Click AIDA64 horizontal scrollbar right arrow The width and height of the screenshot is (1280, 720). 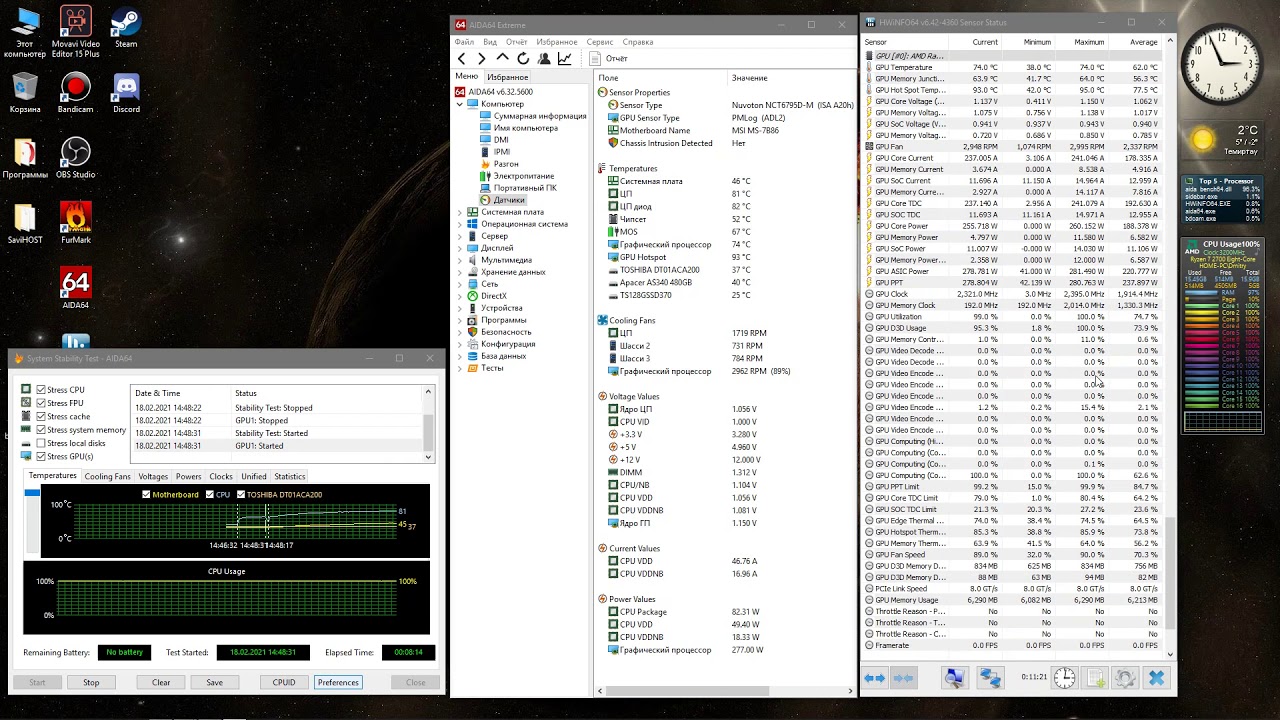pyautogui.click(x=852, y=690)
